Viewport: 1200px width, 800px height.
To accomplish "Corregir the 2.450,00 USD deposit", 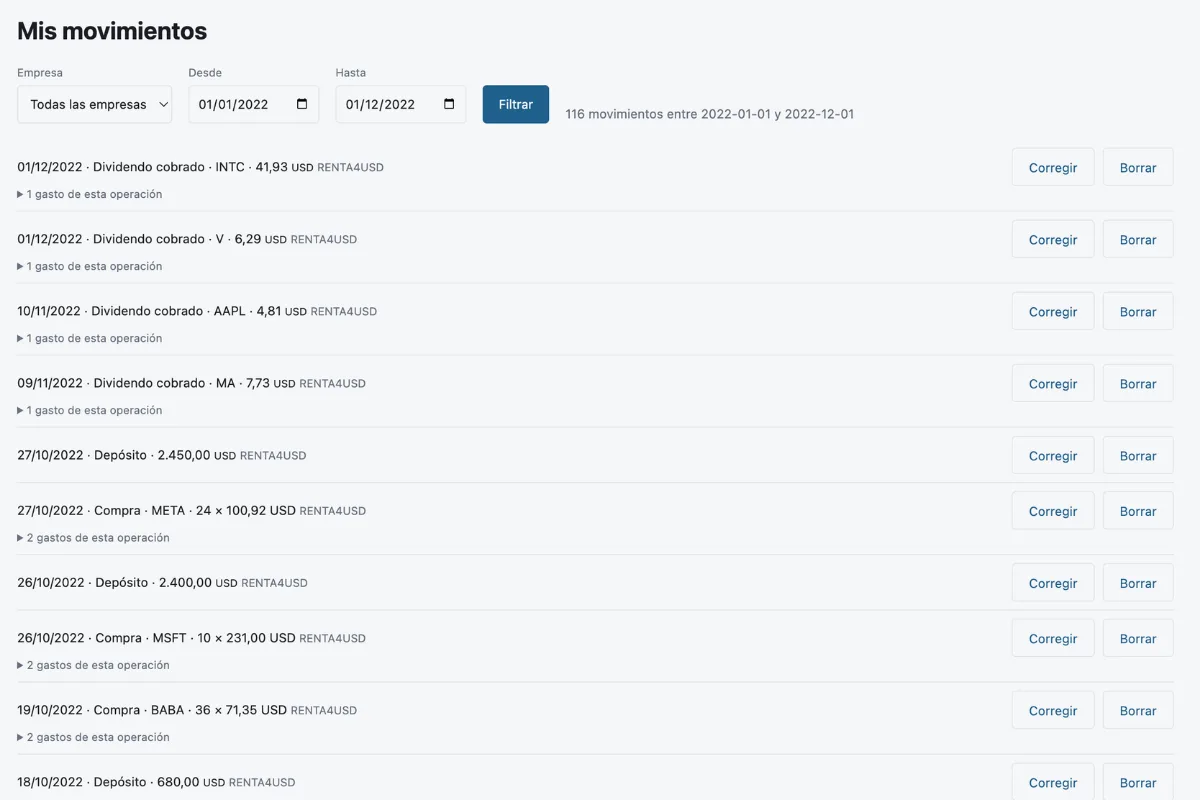I will pos(1053,456).
